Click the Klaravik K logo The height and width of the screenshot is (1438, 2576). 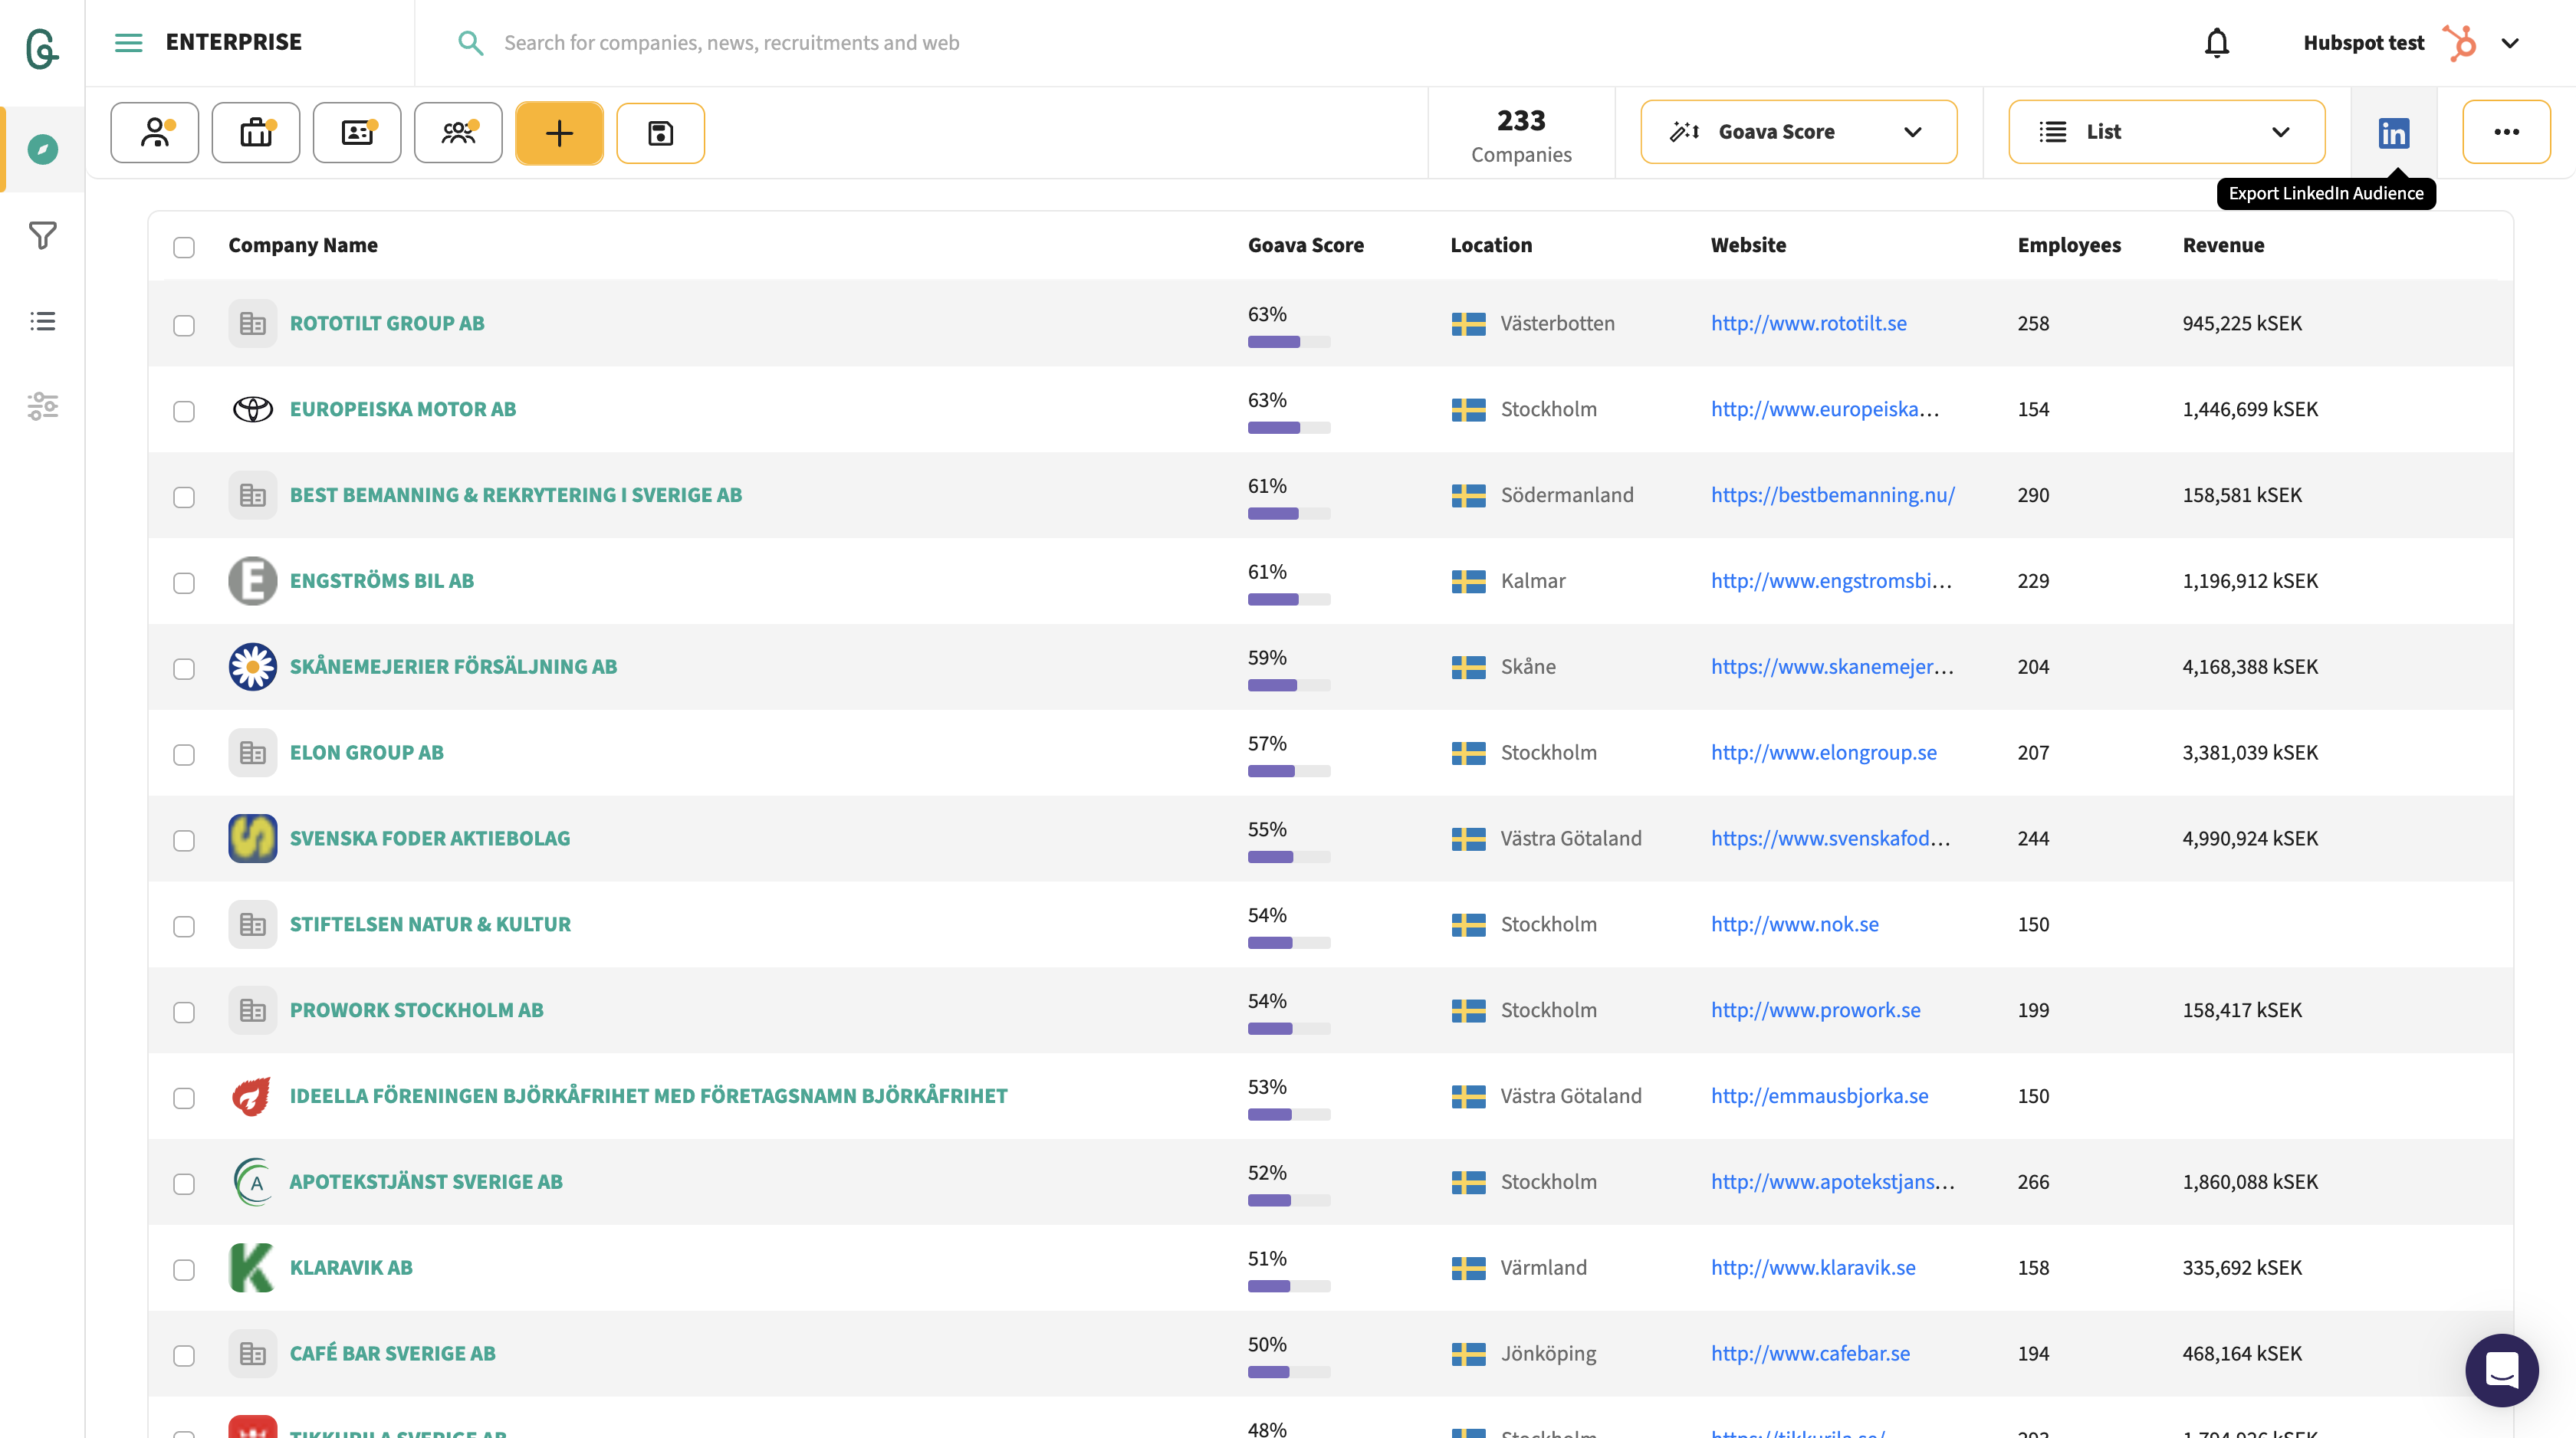[x=251, y=1267]
